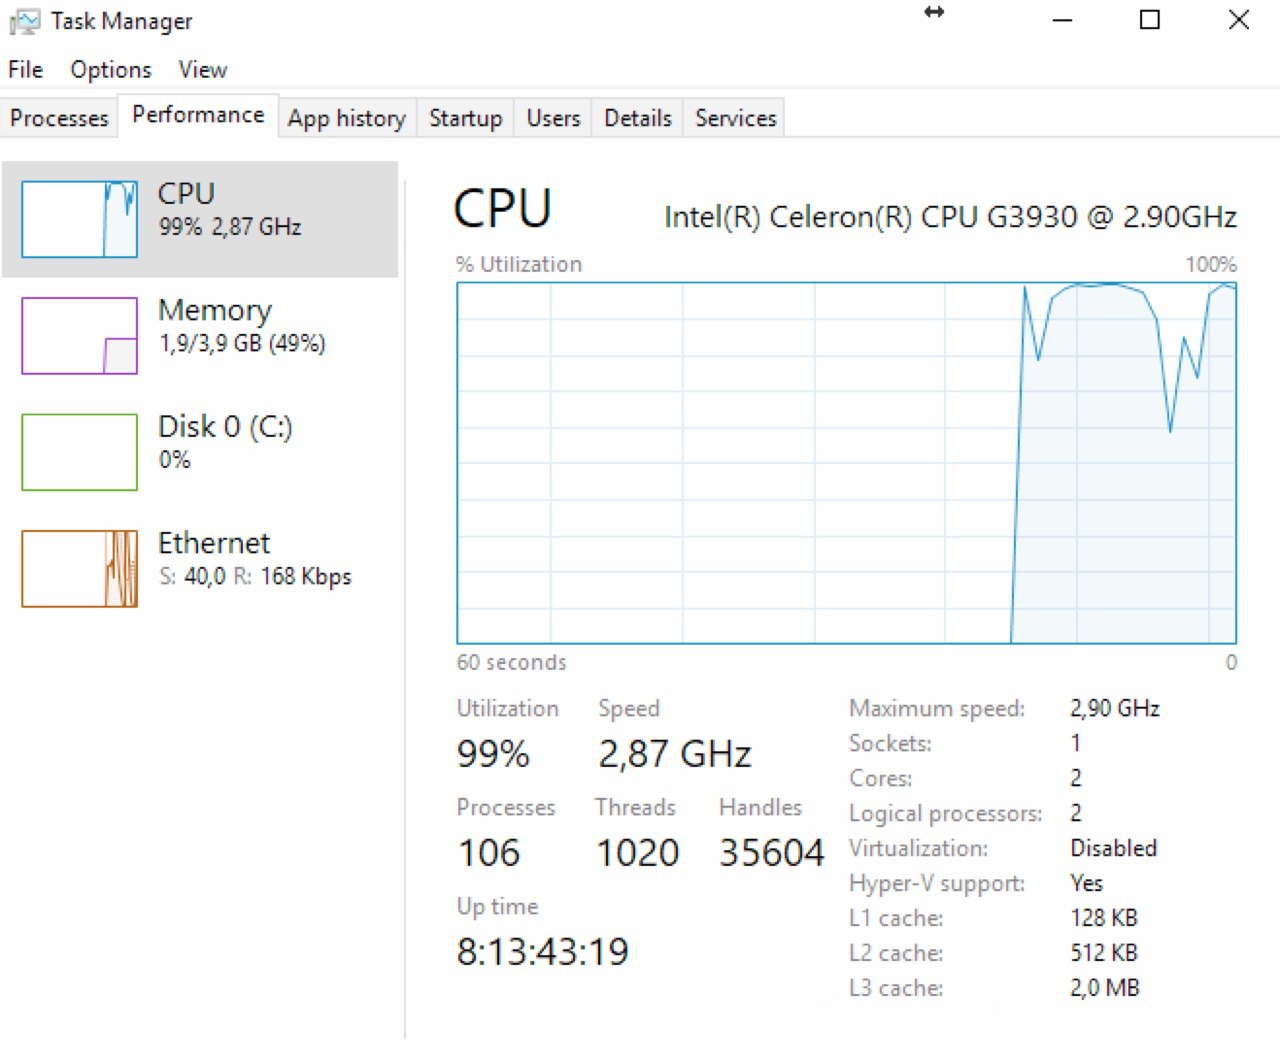Go to the Users tab
This screenshot has width=1280, height=1062.
[x=553, y=118]
